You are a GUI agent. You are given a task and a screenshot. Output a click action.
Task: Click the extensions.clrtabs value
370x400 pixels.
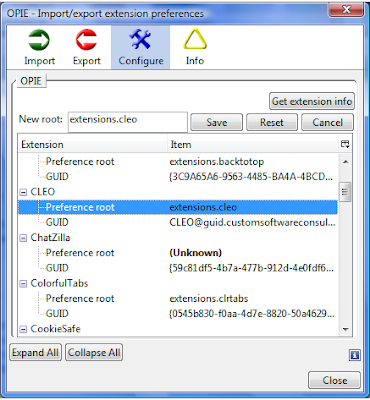pos(209,298)
